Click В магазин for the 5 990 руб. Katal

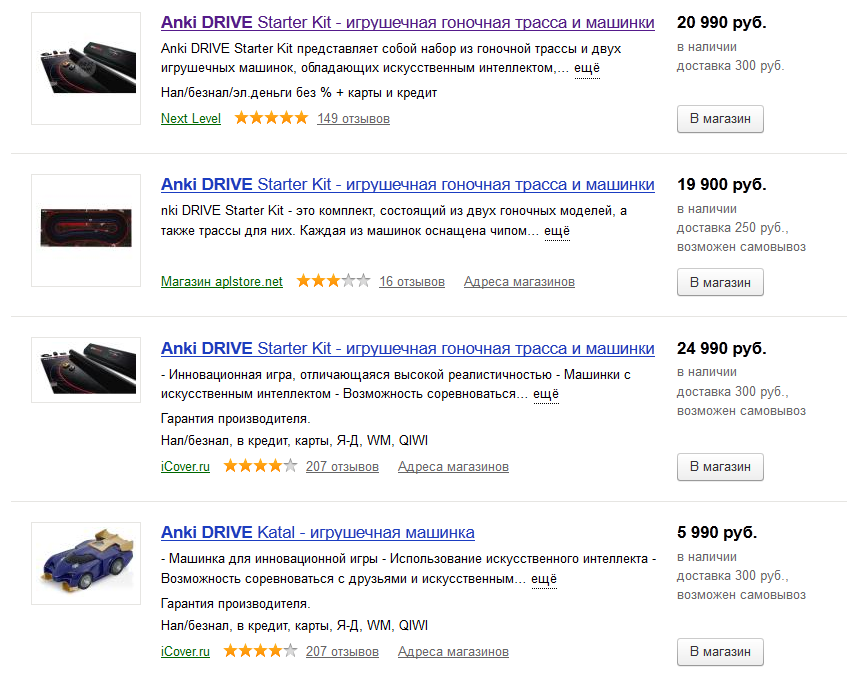[x=719, y=651]
